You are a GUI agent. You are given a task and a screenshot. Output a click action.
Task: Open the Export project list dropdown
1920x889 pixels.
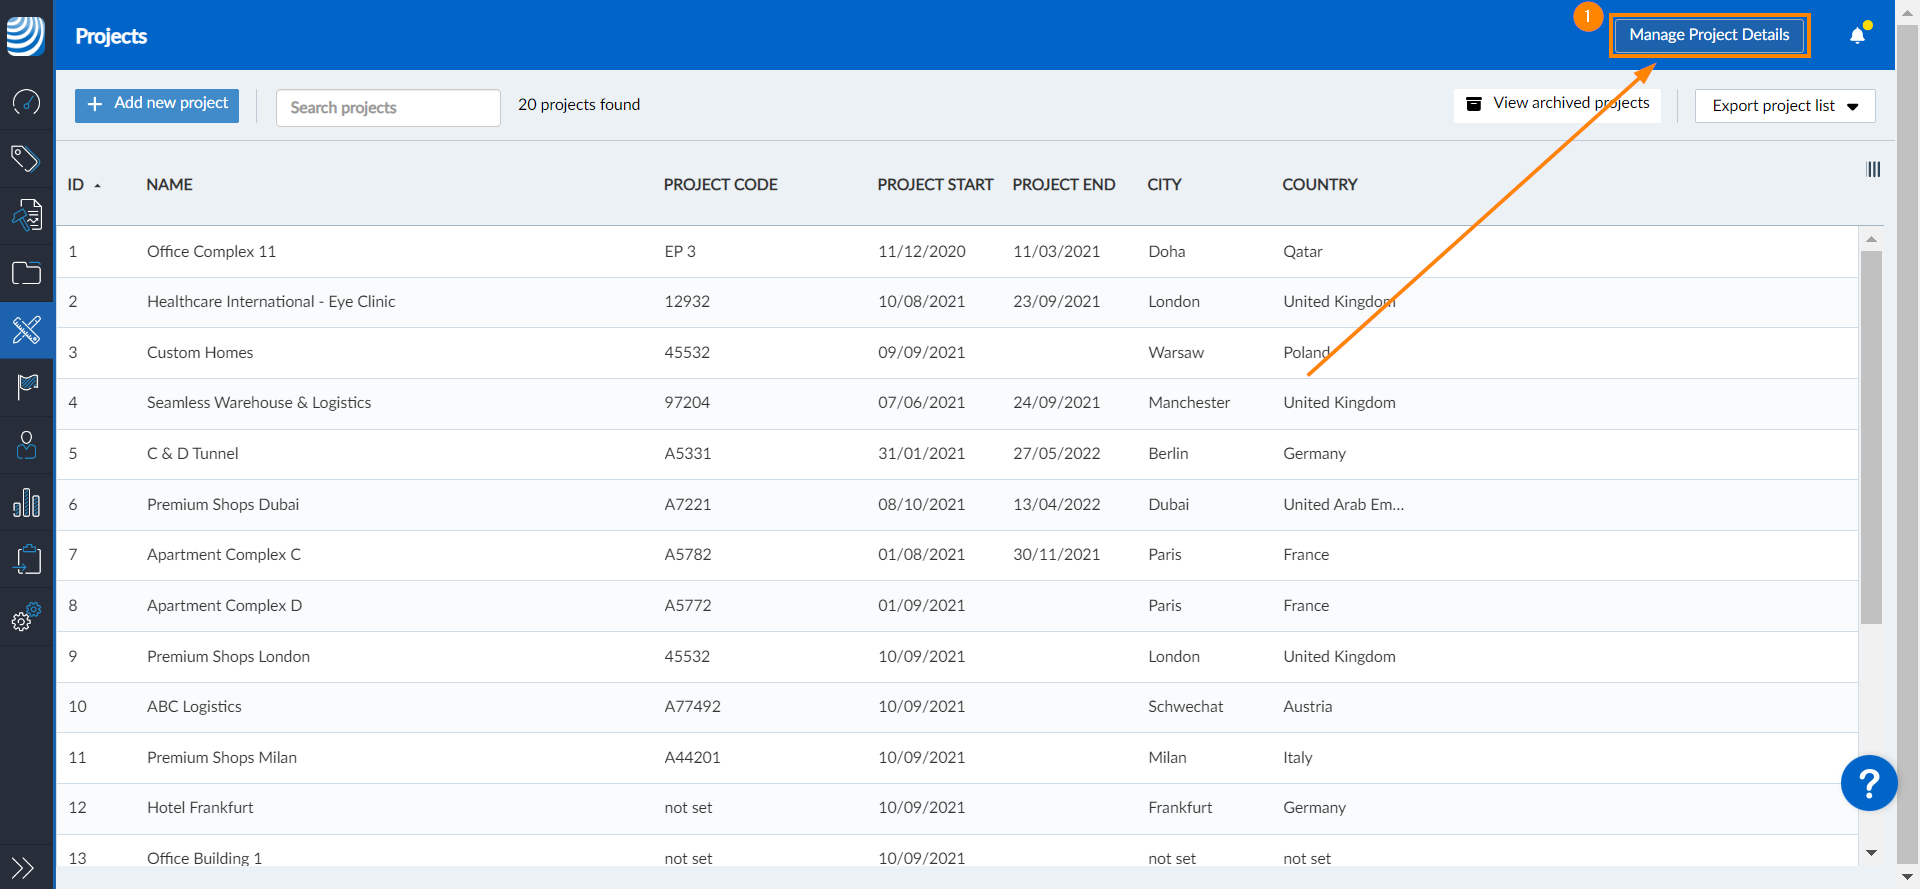(1784, 106)
